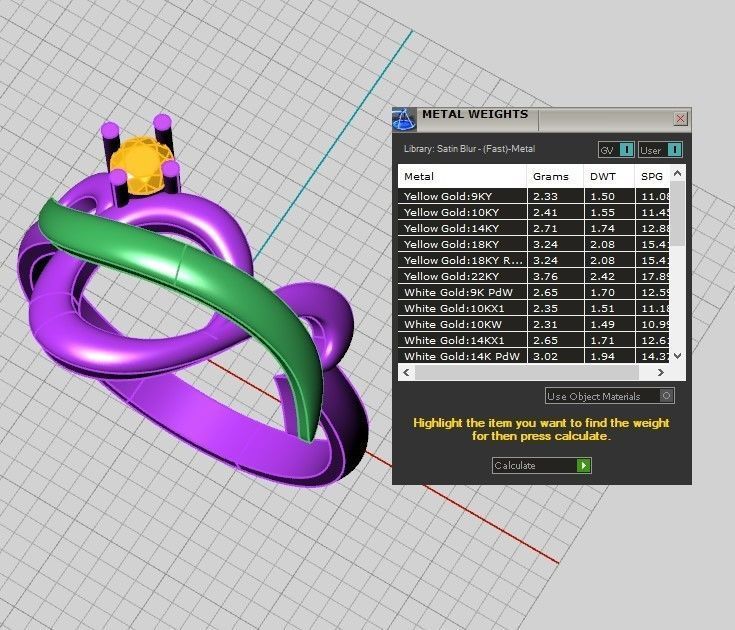Click the table's down scroll arrow
Viewport: 735px width, 630px height.
coord(677,356)
